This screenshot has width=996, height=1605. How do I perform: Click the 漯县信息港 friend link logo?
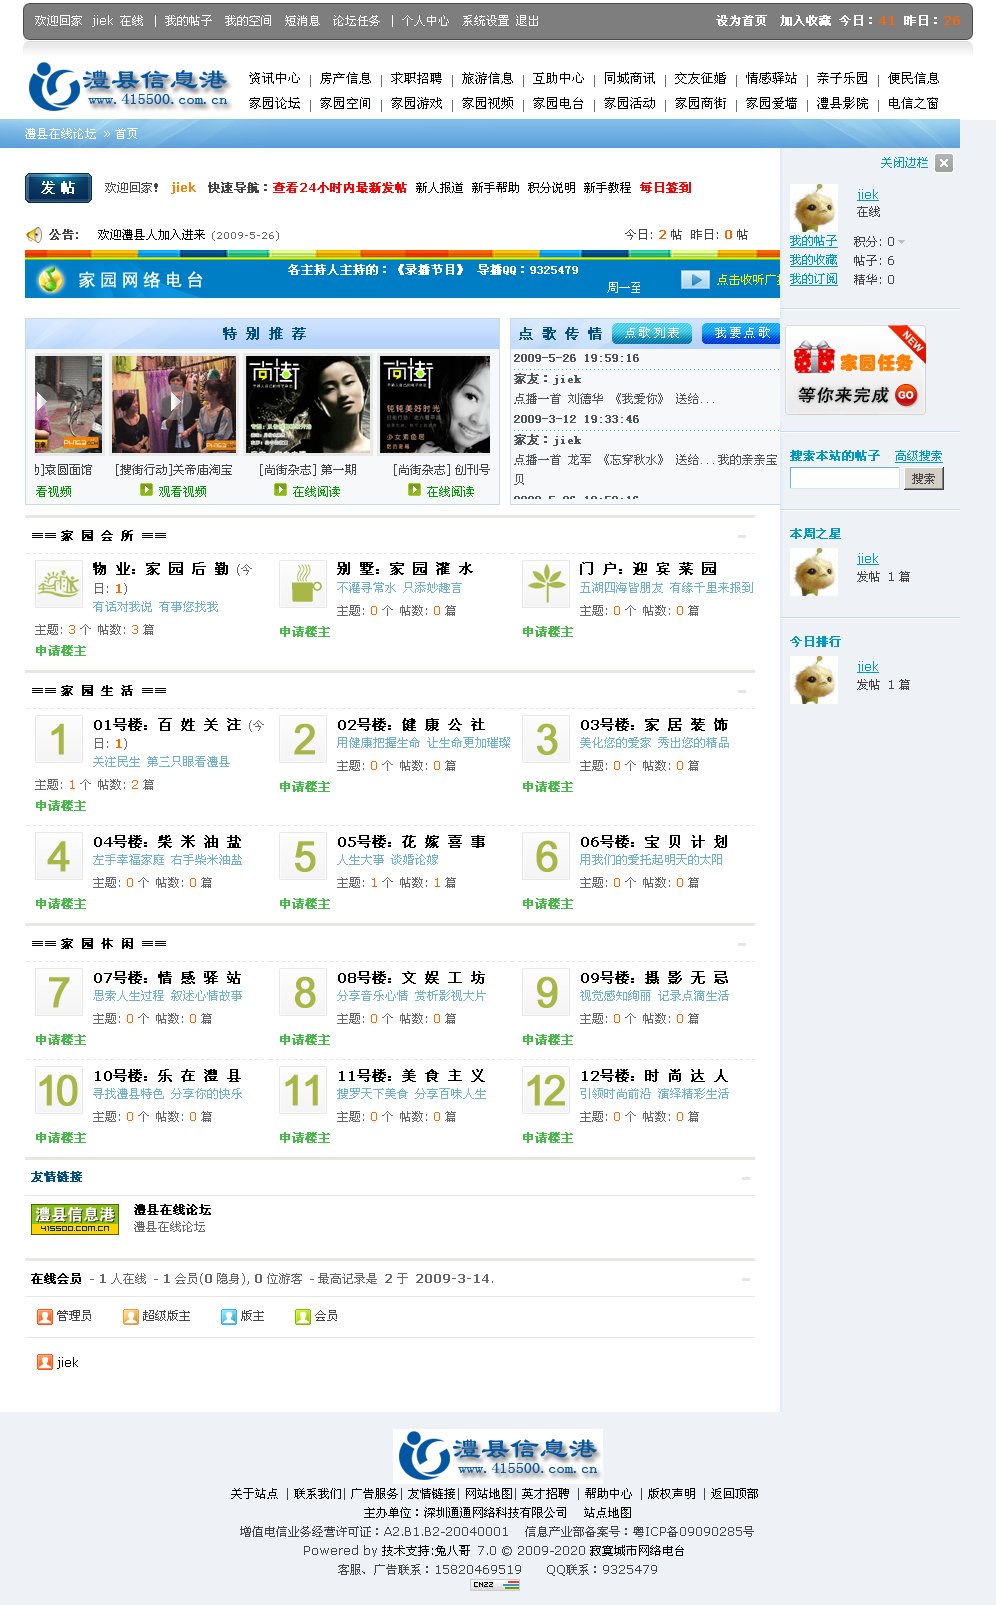point(75,1219)
